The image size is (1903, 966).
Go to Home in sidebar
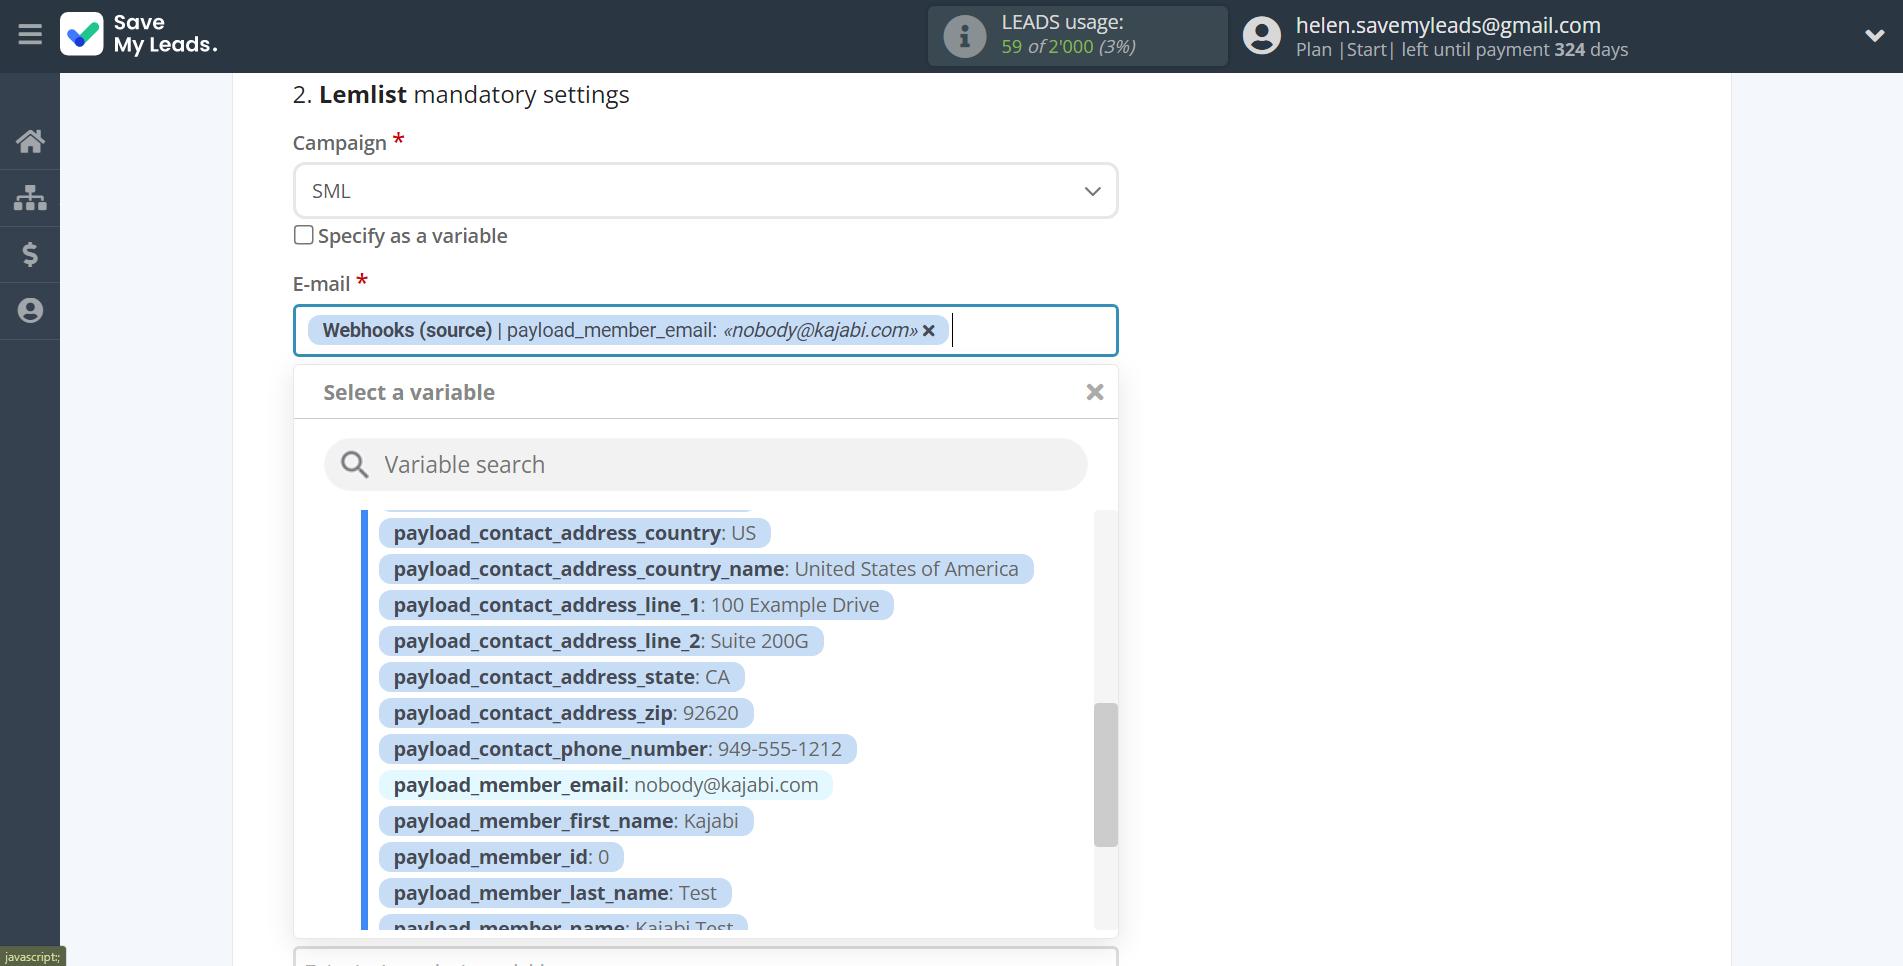pyautogui.click(x=30, y=141)
